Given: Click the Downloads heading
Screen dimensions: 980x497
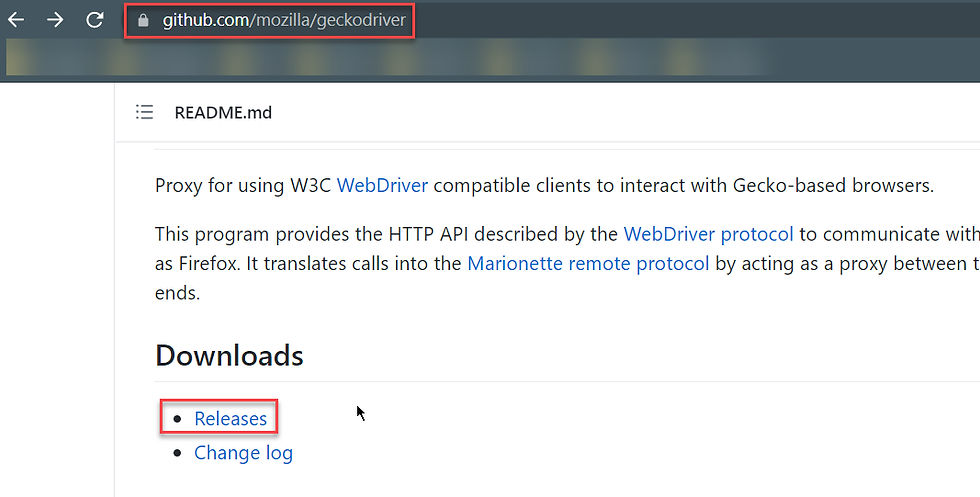Looking at the screenshot, I should 229,356.
